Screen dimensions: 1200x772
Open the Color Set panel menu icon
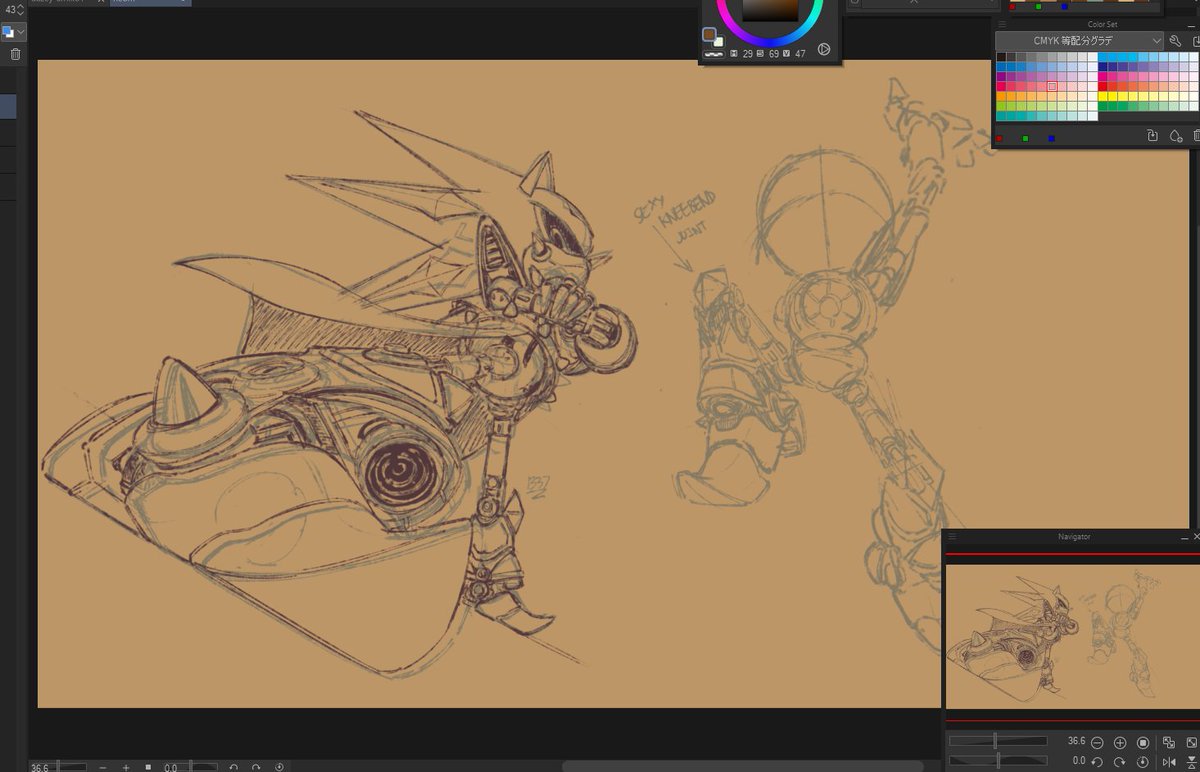pos(1003,24)
